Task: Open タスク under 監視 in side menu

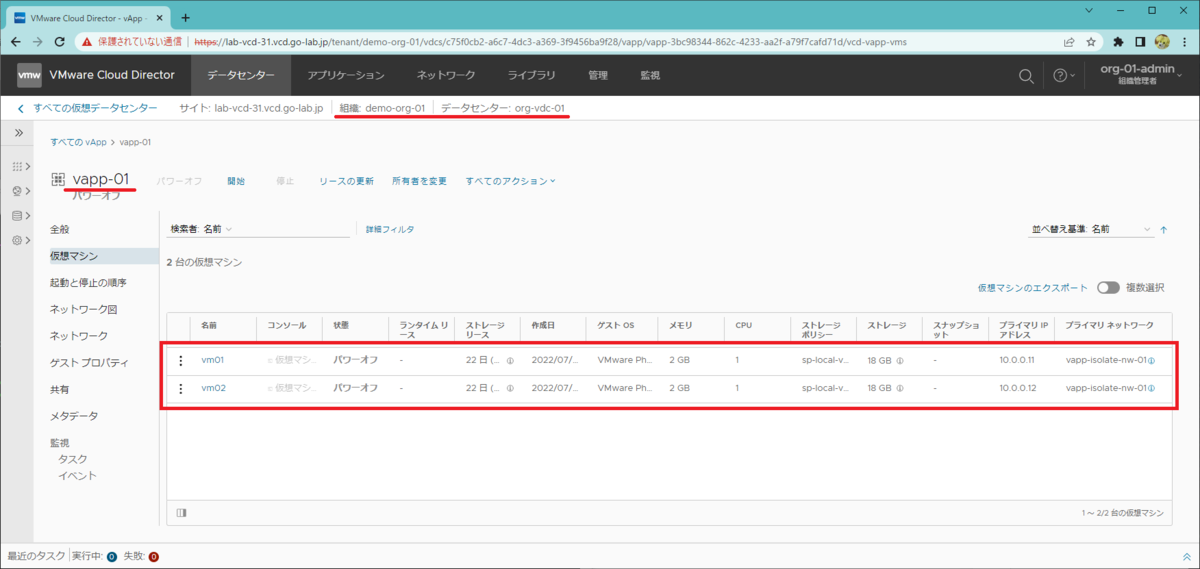Action: [x=72, y=459]
